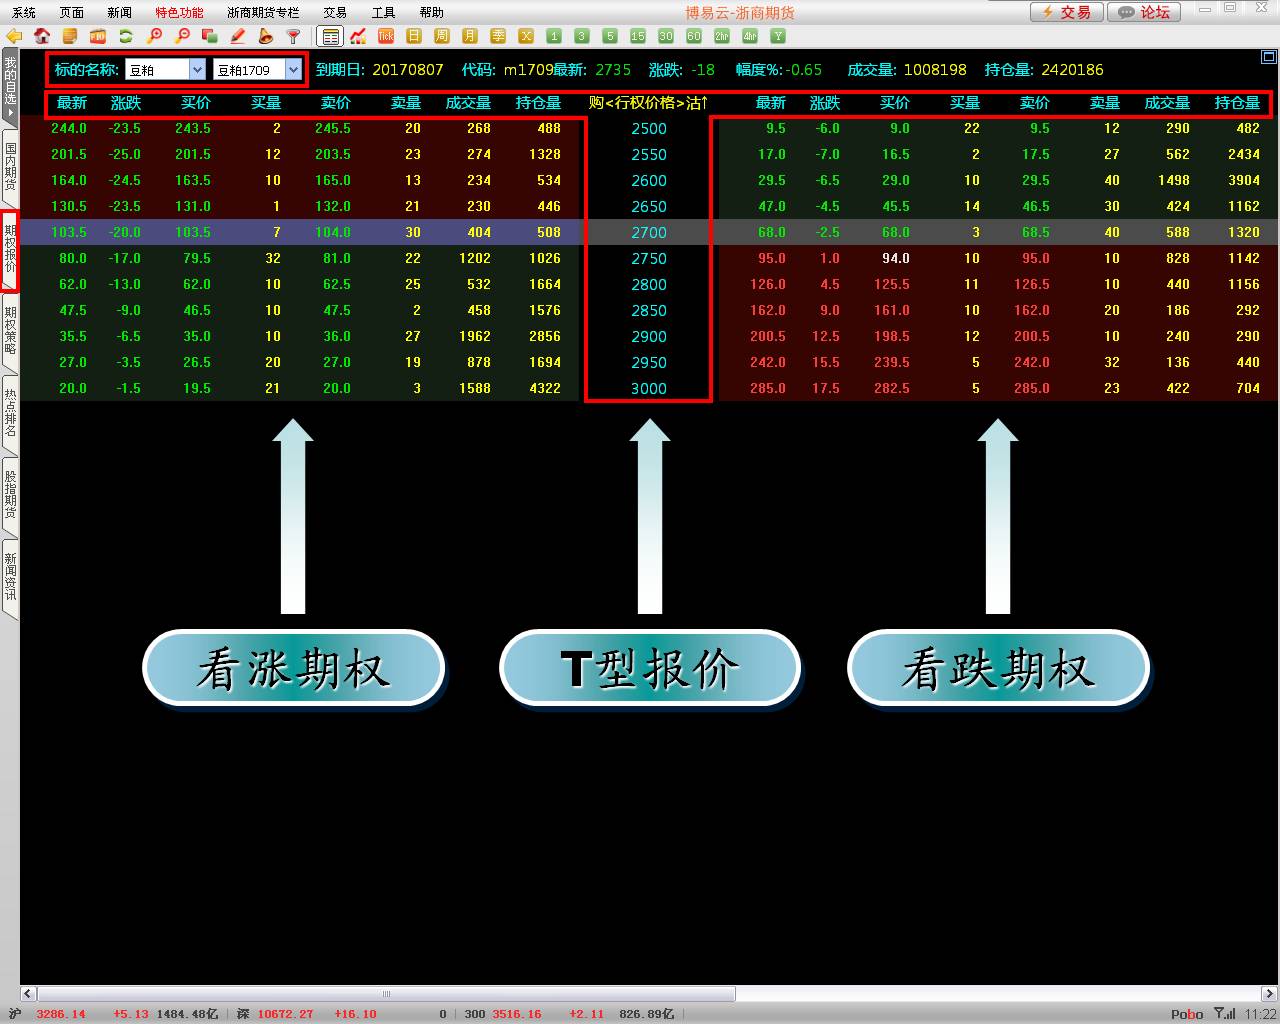This screenshot has height=1024, width=1280.
Task: Click the 论坛 forum button
Action: [1144, 12]
